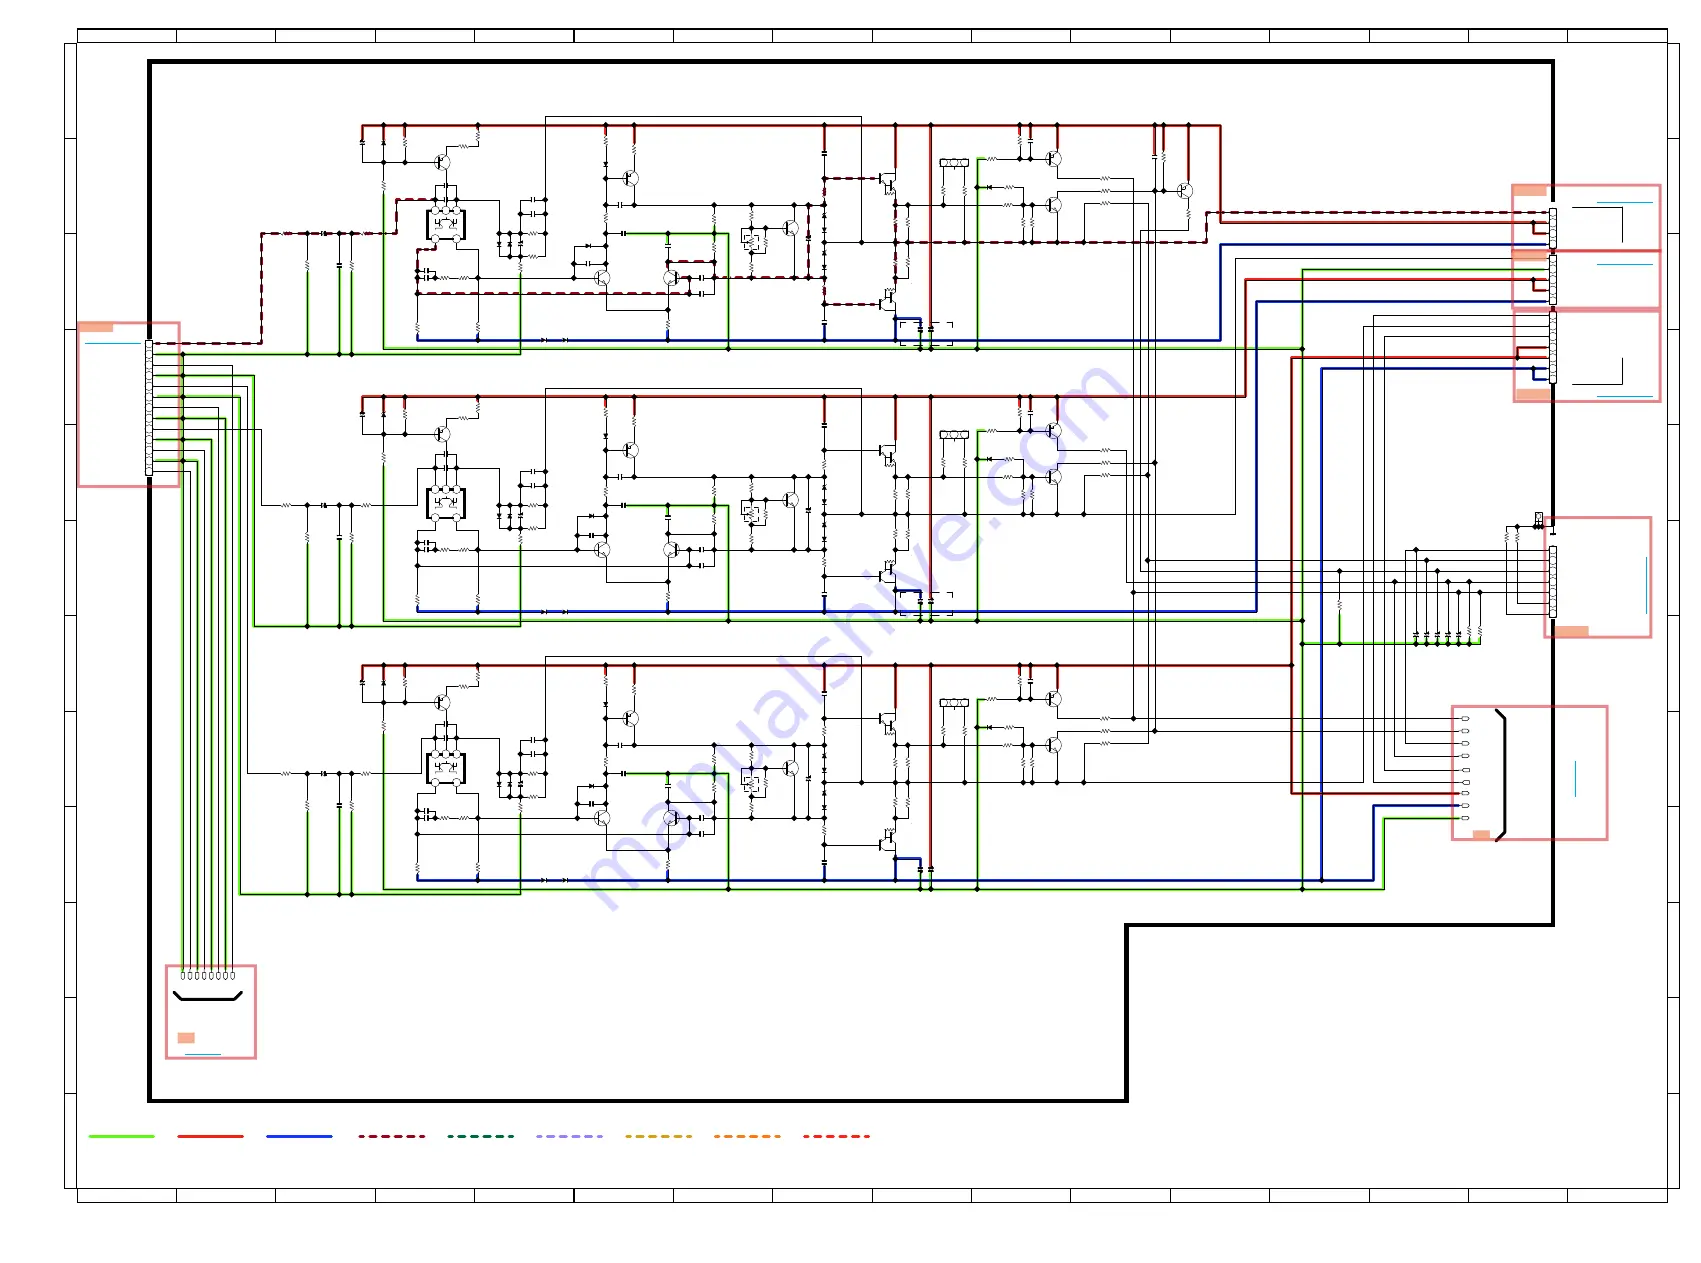The width and height of the screenshot is (1701, 1263).
Task: Click the solid red legend line
Action: pos(210,1136)
